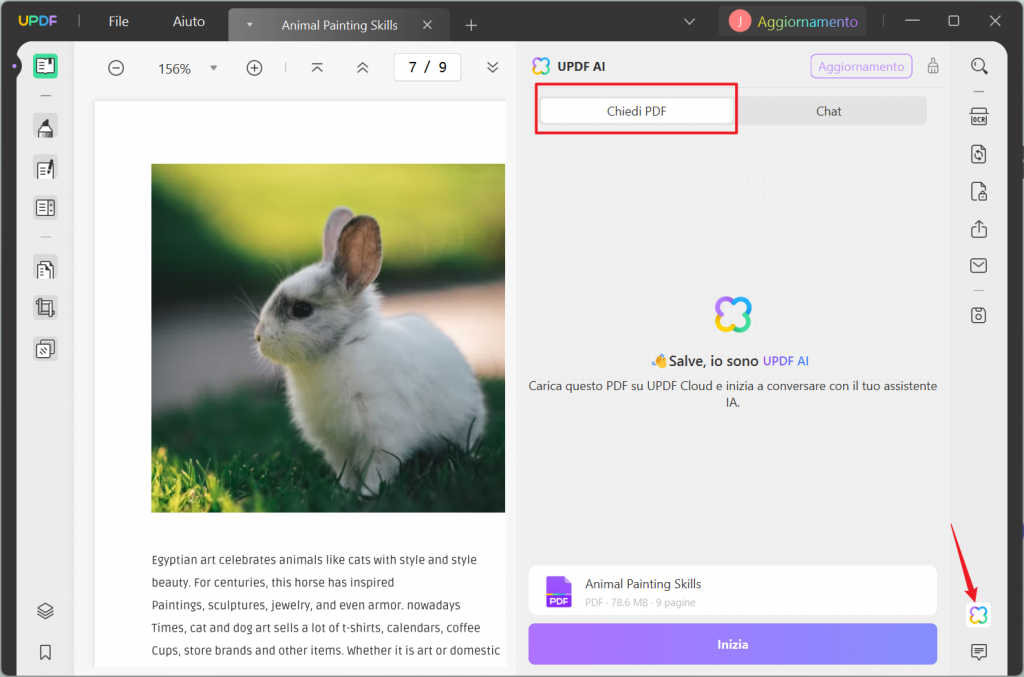Open the Edit PDF tool
Screen dimensions: 1024x677
click(x=45, y=168)
